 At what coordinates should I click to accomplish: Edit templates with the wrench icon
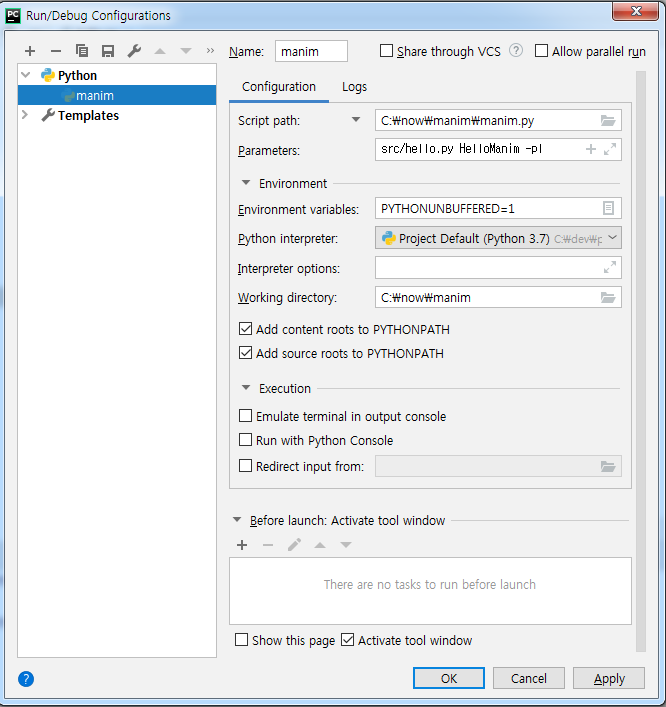tap(134, 51)
